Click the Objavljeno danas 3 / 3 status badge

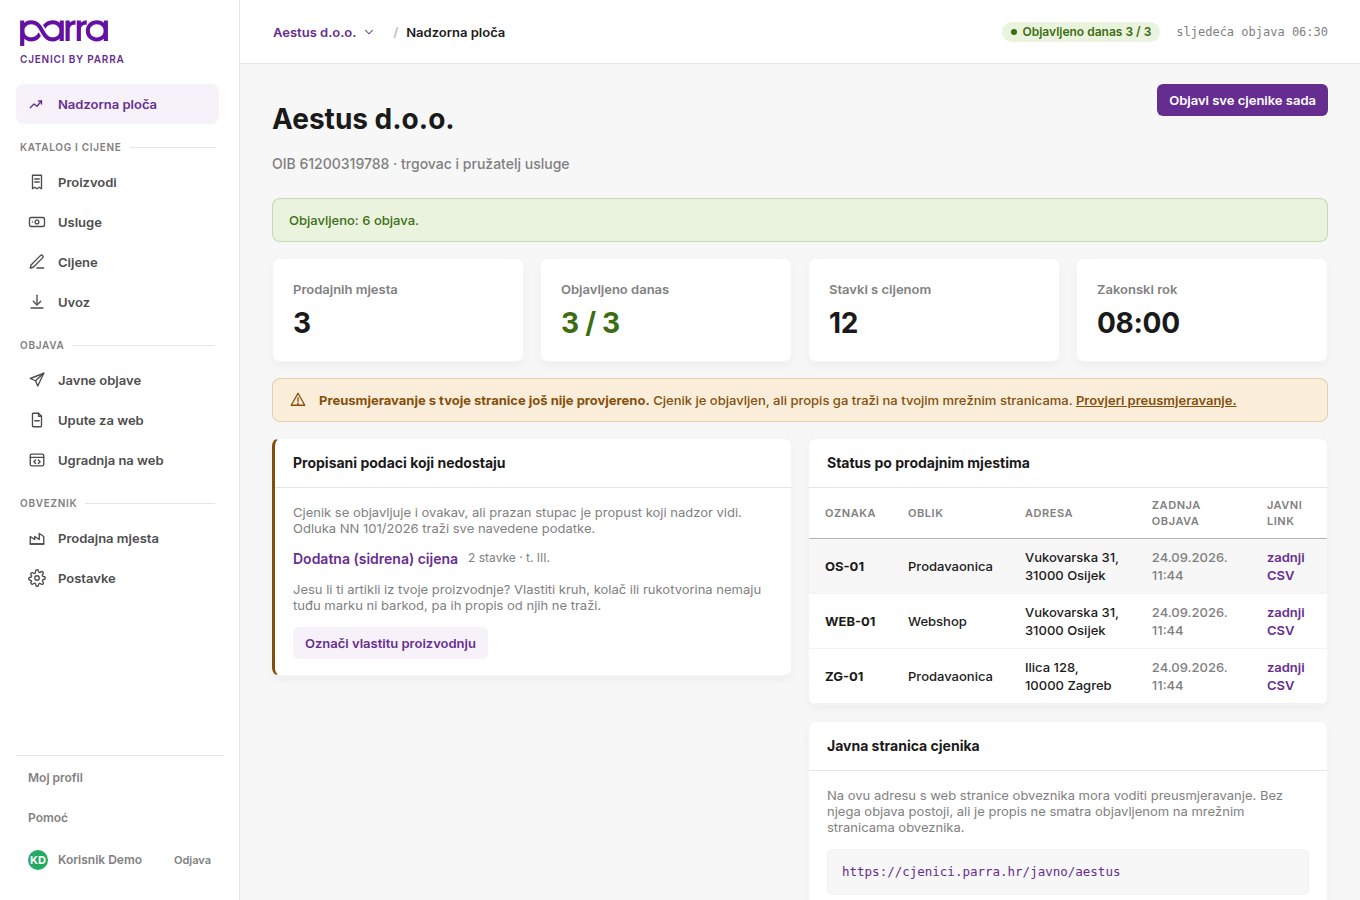point(1080,32)
